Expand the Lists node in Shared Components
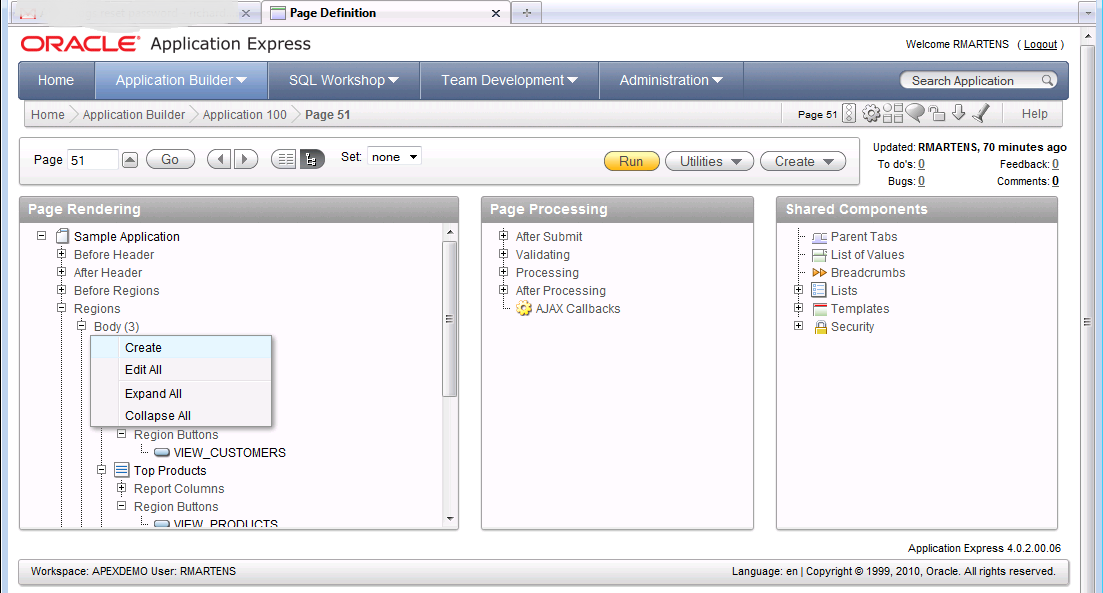1103x593 pixels. 798,290
